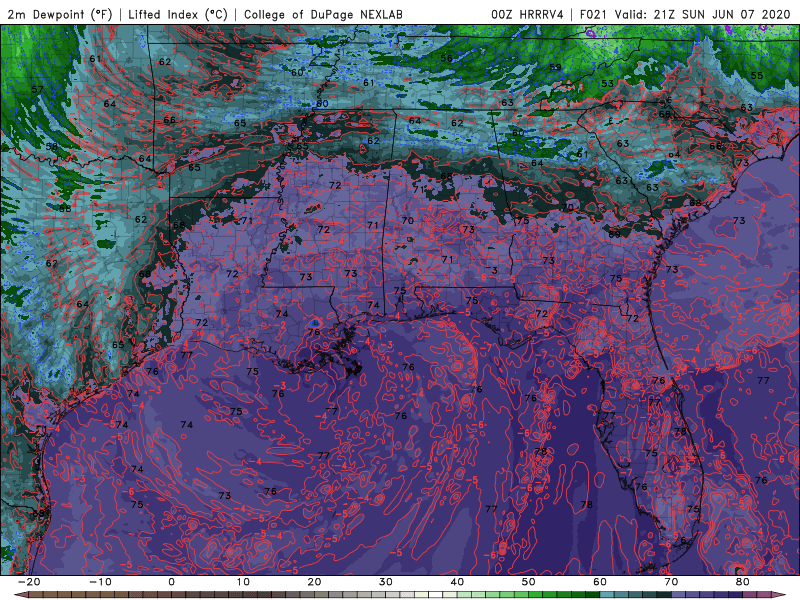
Task: Click the "60" color scale label
Action: (x=600, y=582)
